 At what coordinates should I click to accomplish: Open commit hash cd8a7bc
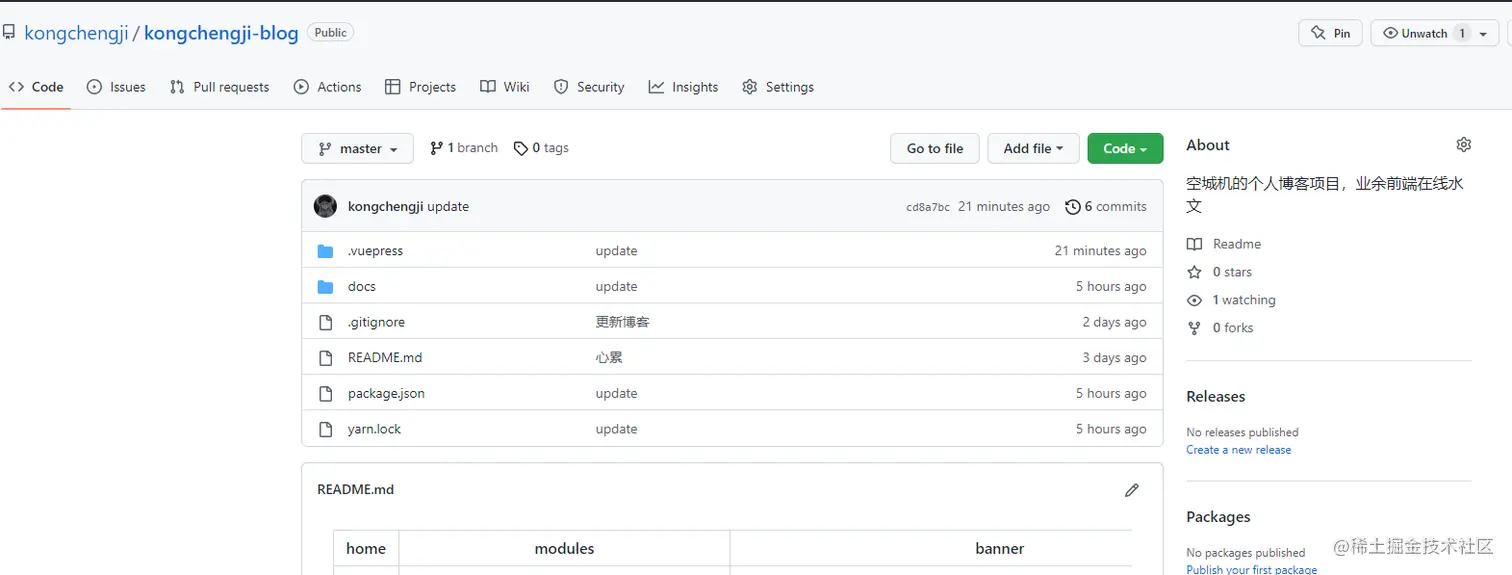(928, 207)
